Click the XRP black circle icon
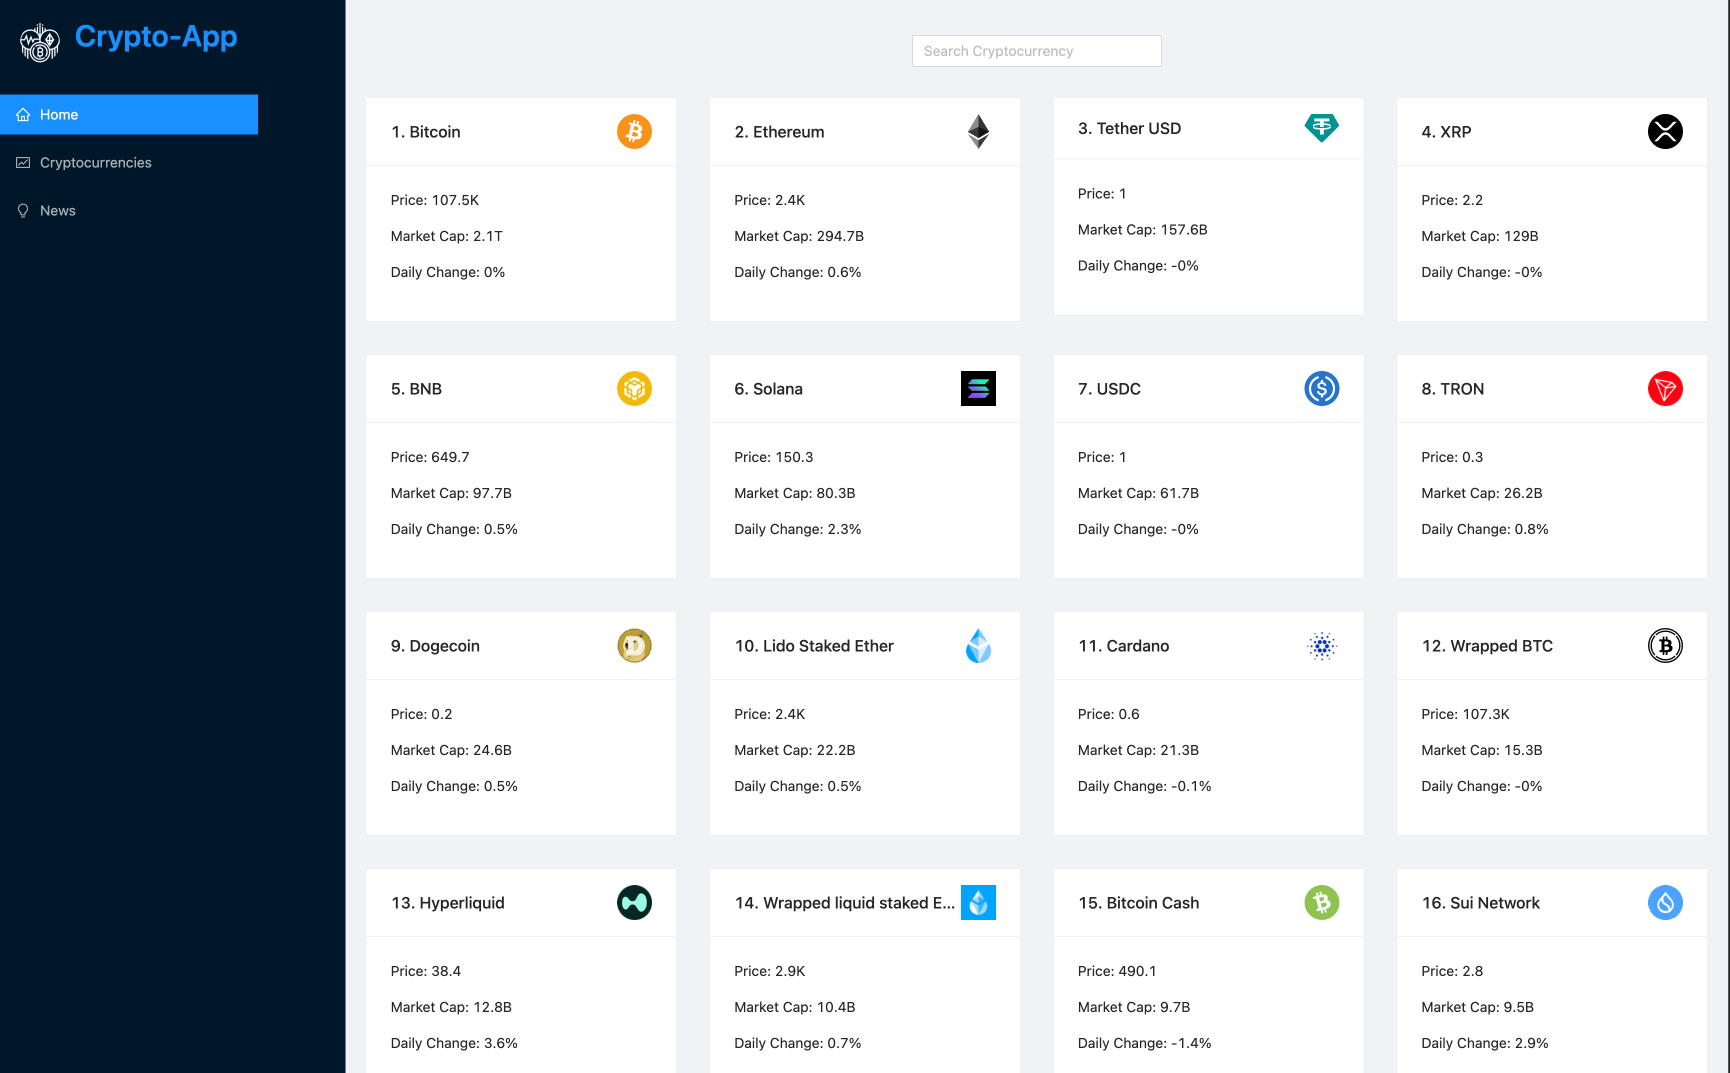Screen dimensions: 1730x1073 [1665, 132]
